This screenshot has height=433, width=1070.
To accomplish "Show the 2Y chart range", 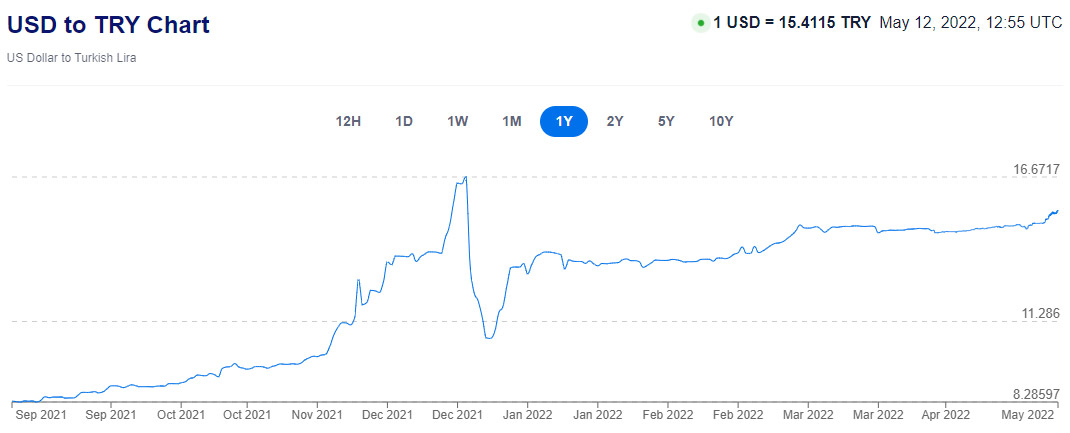I will coord(615,122).
